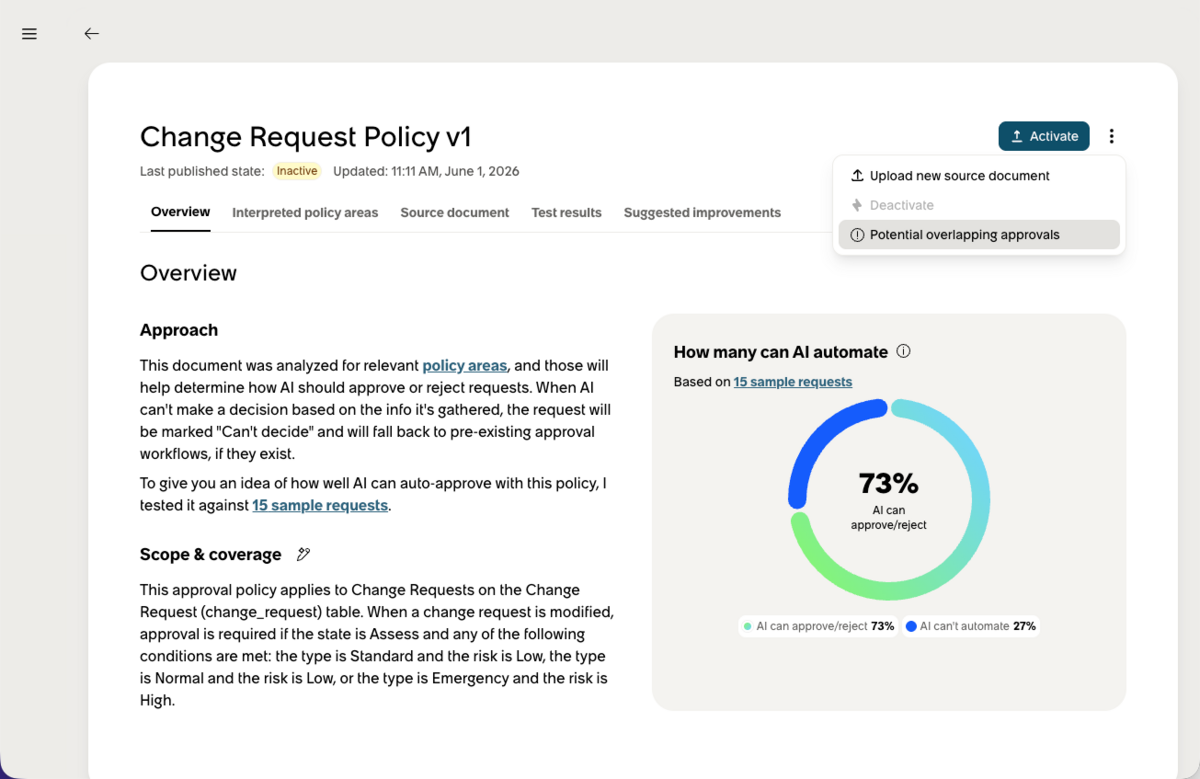Click the Approach heading
Image resolution: width=1200 pixels, height=779 pixels.
tap(179, 330)
